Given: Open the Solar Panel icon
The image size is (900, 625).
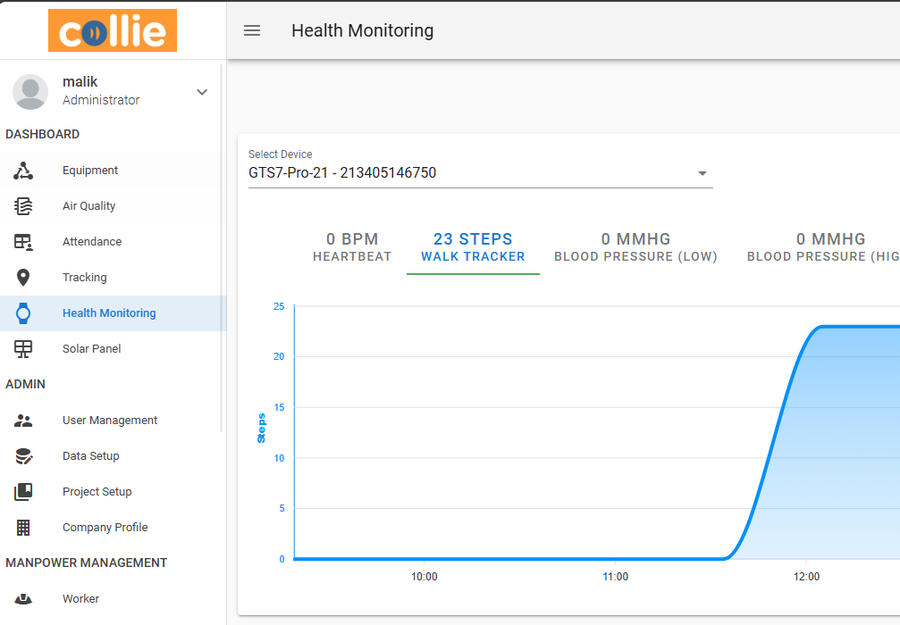Looking at the screenshot, I should (x=23, y=349).
